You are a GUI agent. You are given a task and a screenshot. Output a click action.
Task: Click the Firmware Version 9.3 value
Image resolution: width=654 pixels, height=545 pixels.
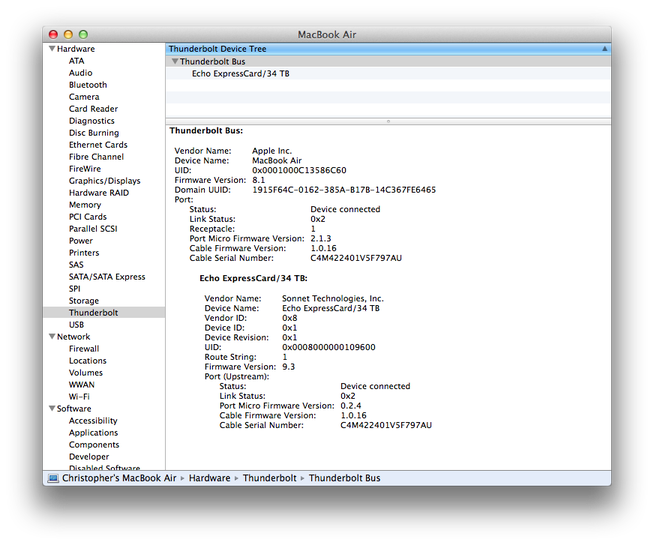289,367
